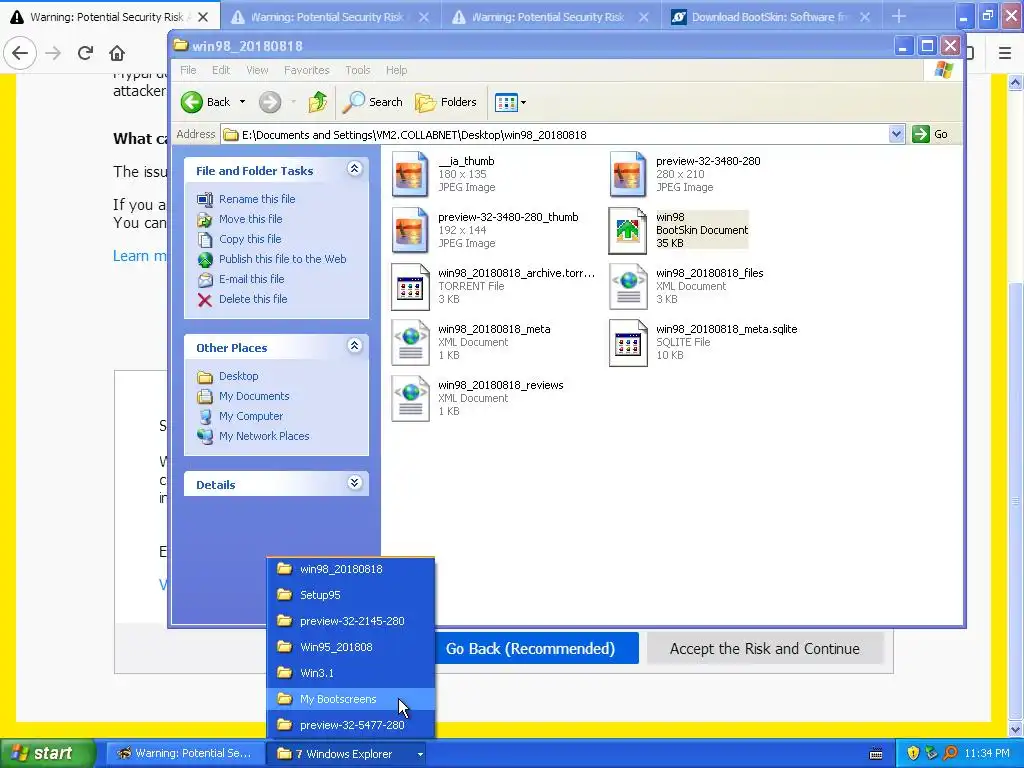The width and height of the screenshot is (1024, 768).
Task: Open the Views dropdown button
Action: tap(510, 102)
